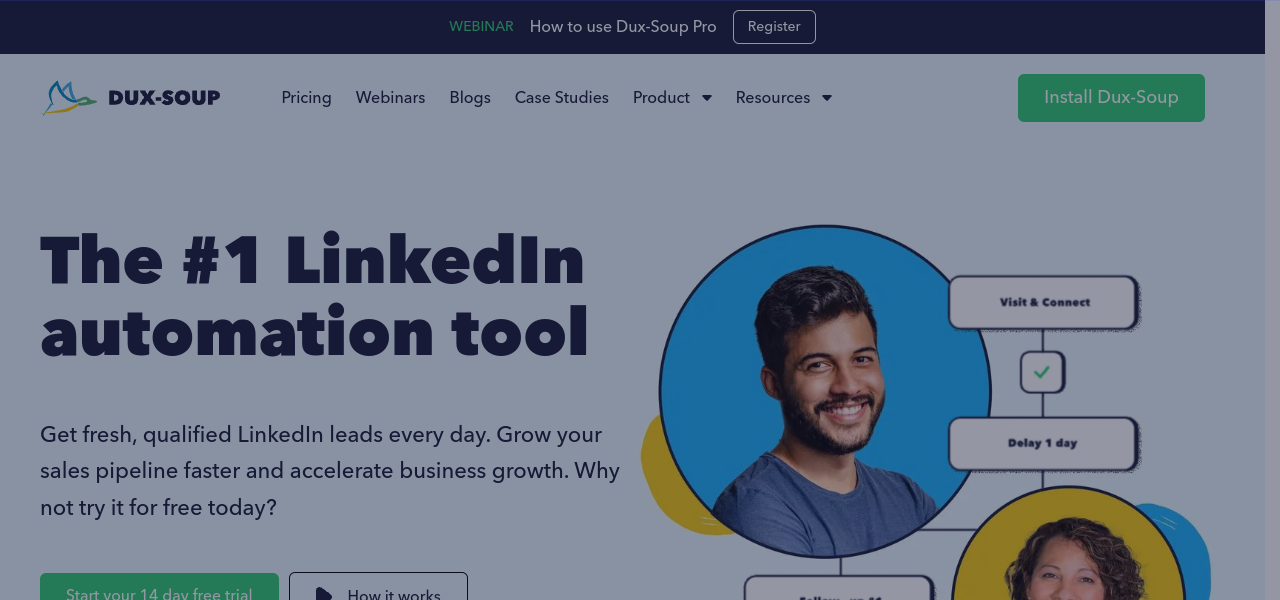This screenshot has height=600, width=1280.
Task: Click the Dux-Soup bird logo
Action: pyautogui.click(x=70, y=98)
